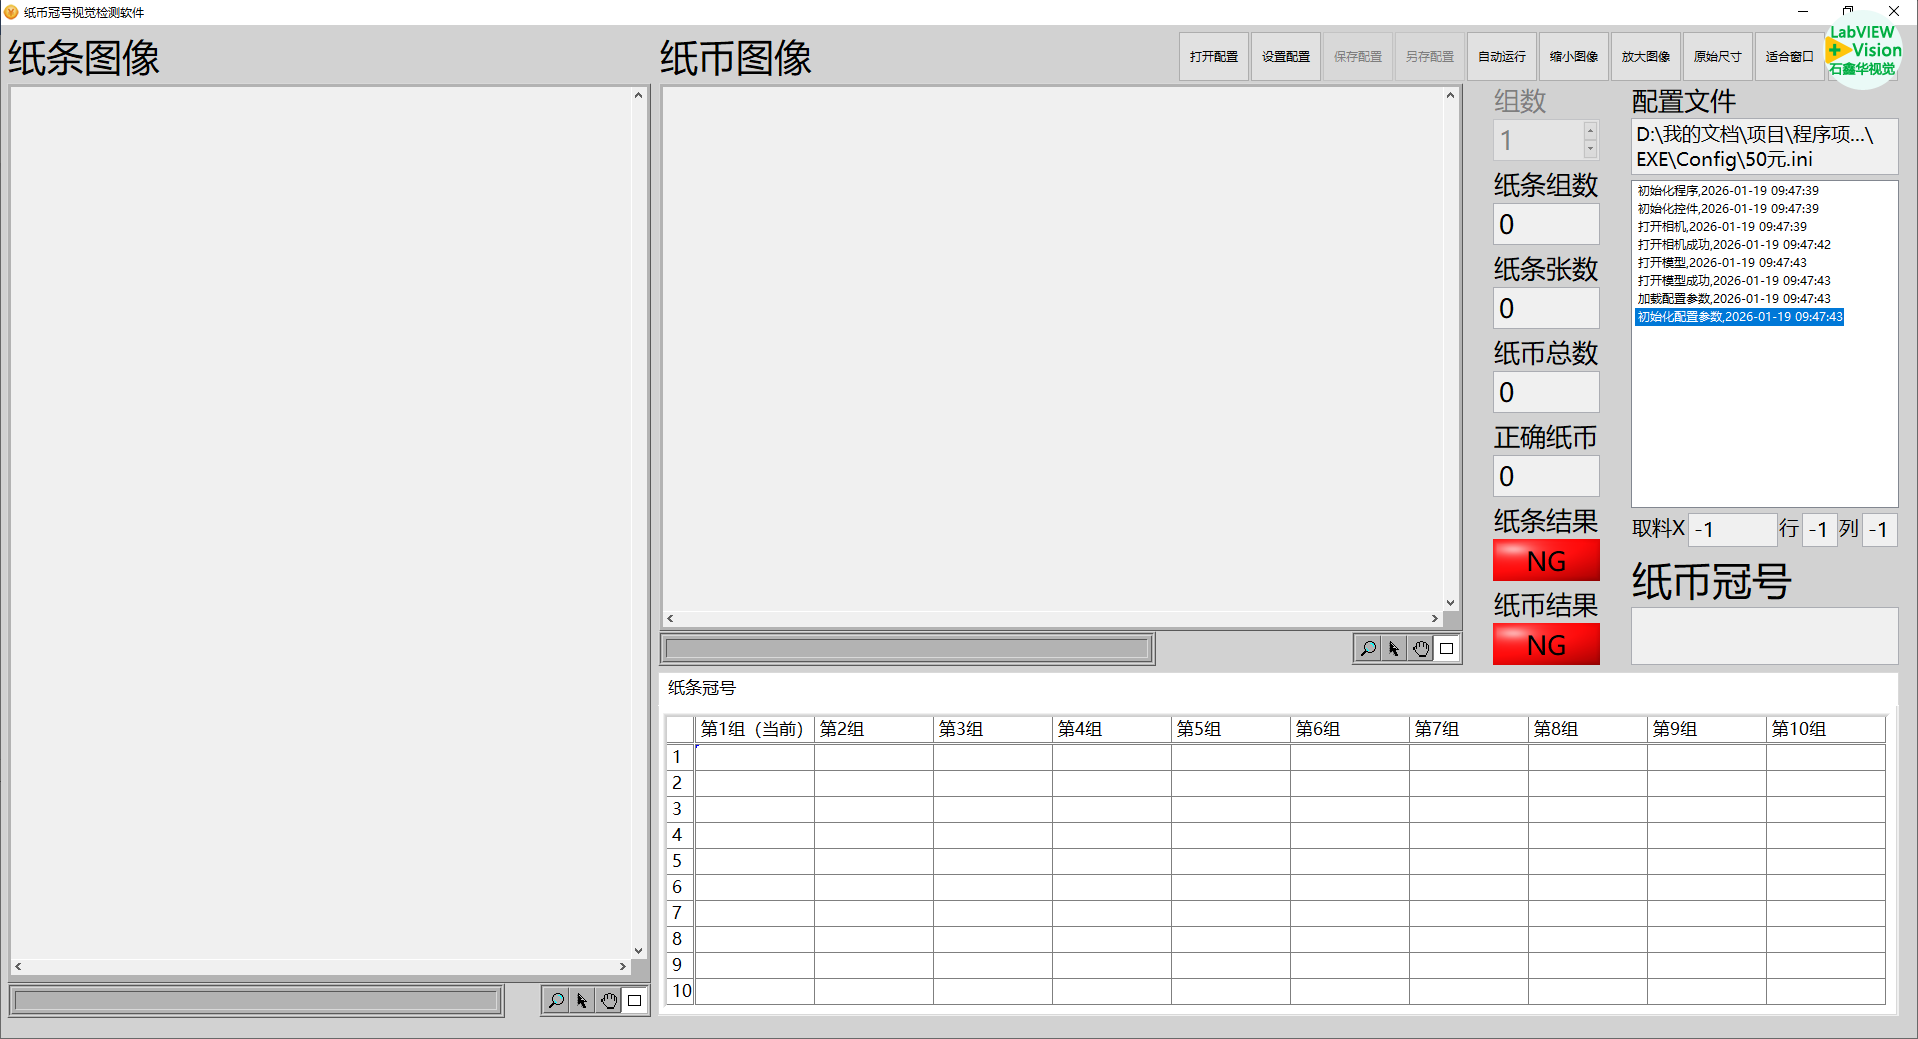Select the pointer tool under 纸条图像
Image resolution: width=1918 pixels, height=1039 pixels.
pos(582,1000)
